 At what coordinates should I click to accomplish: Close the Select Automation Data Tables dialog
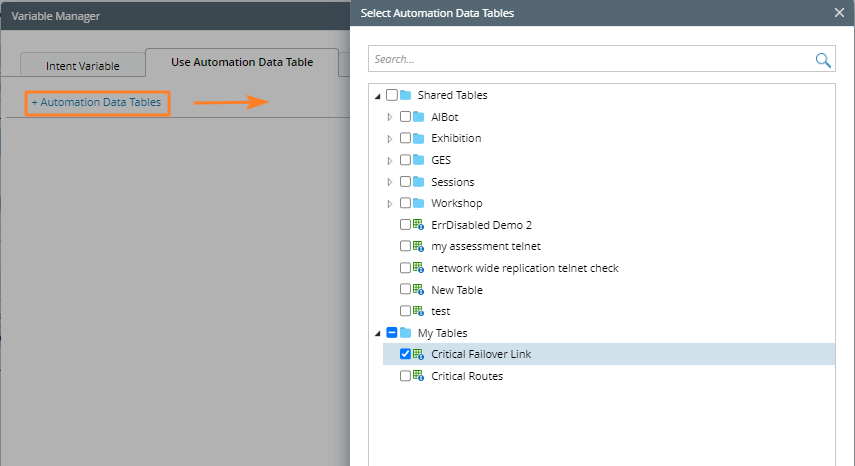[x=839, y=13]
